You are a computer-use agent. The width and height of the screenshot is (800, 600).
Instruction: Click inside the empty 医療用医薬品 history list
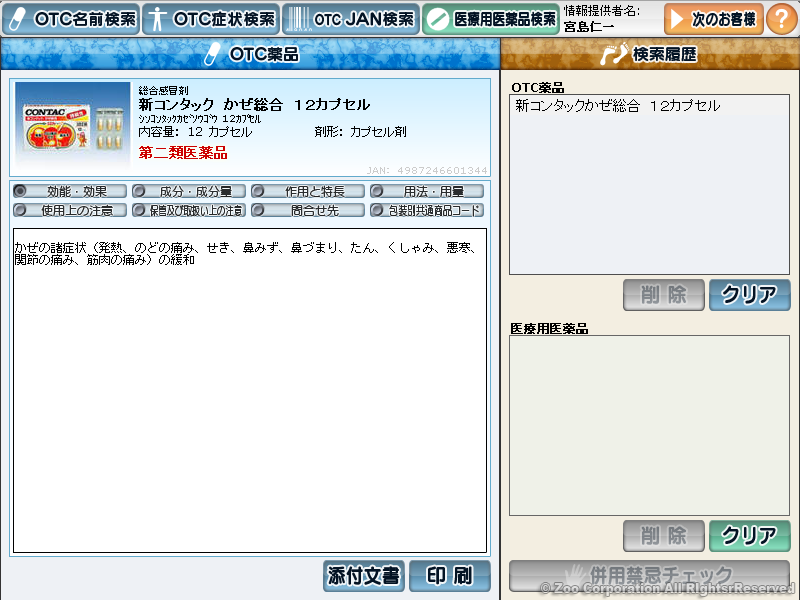(649, 425)
